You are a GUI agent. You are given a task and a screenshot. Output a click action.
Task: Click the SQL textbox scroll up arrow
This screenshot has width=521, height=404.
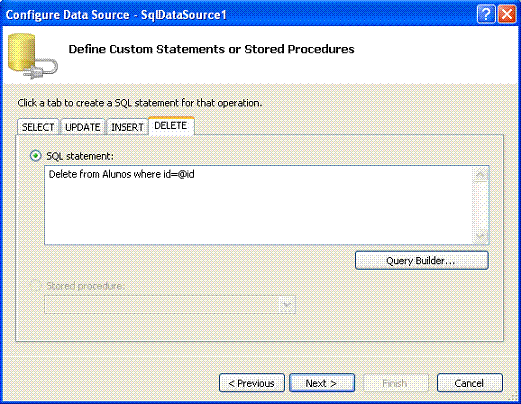[481, 174]
